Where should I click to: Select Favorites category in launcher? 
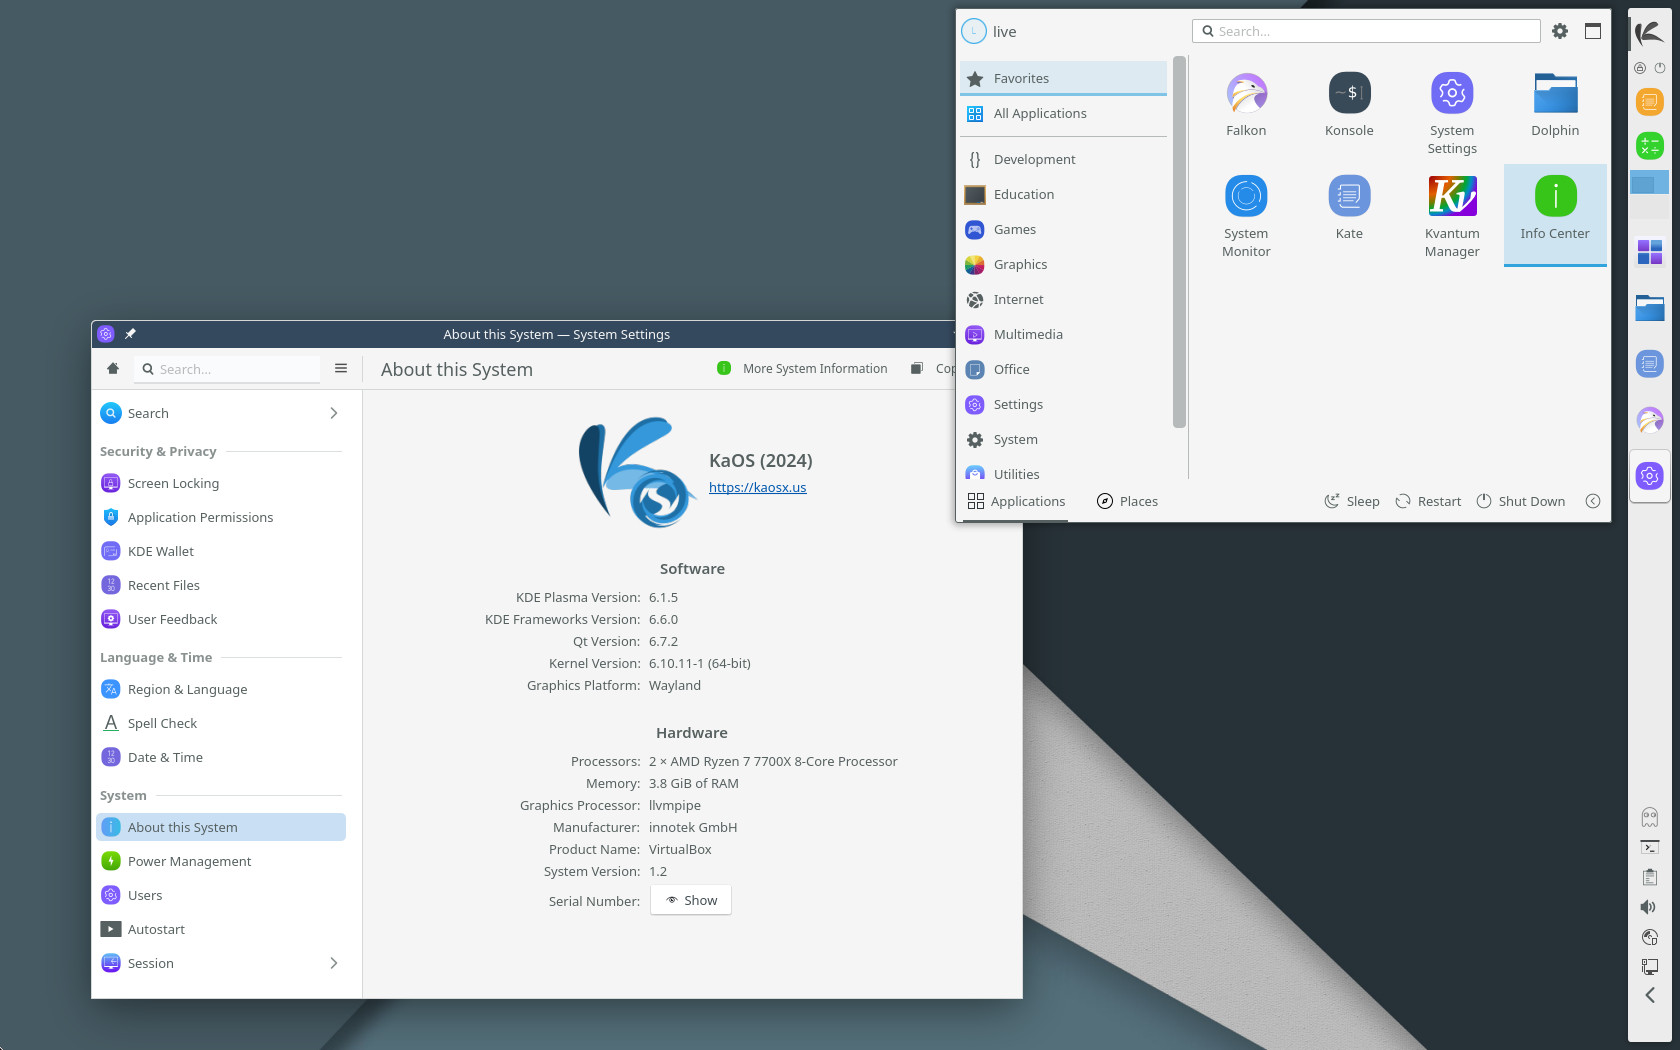click(x=1064, y=78)
